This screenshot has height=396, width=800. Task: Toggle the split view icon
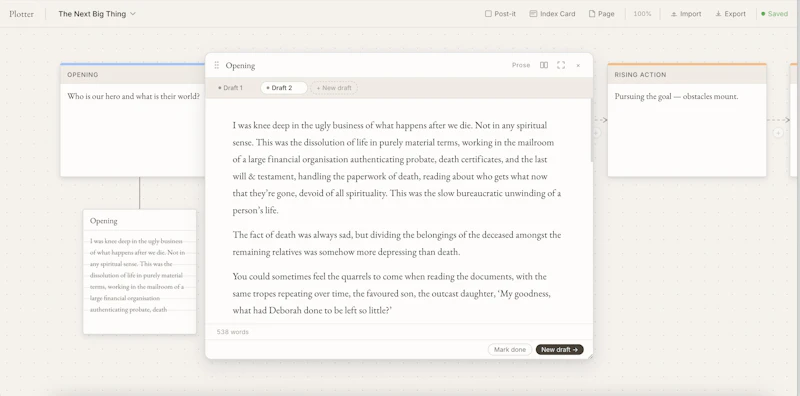(544, 65)
